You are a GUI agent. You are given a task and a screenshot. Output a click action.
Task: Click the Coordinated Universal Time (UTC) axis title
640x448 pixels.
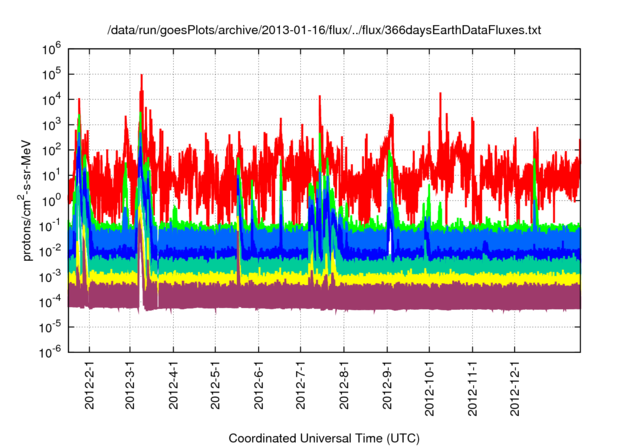click(x=324, y=438)
